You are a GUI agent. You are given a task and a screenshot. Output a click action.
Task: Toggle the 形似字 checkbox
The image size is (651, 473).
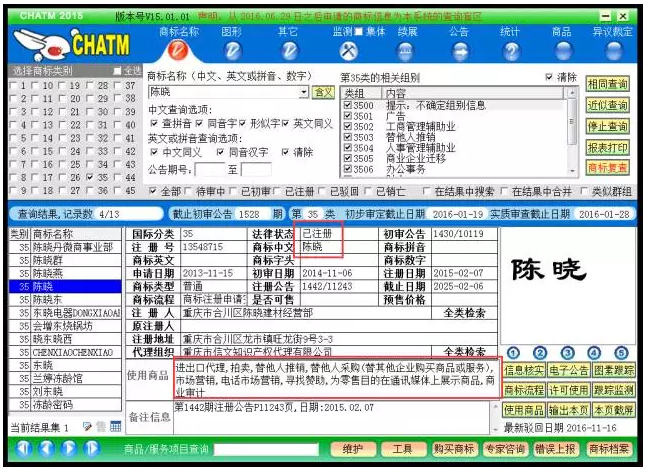(242, 123)
